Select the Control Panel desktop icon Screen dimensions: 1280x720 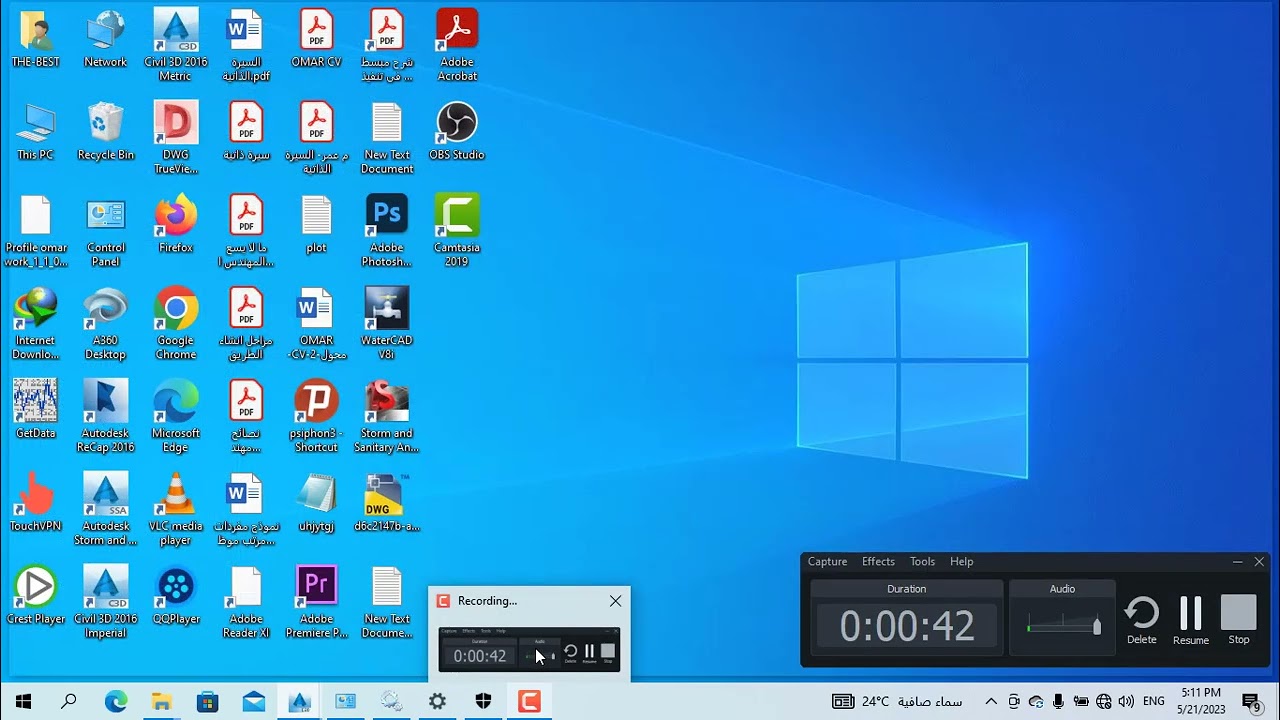tap(105, 230)
